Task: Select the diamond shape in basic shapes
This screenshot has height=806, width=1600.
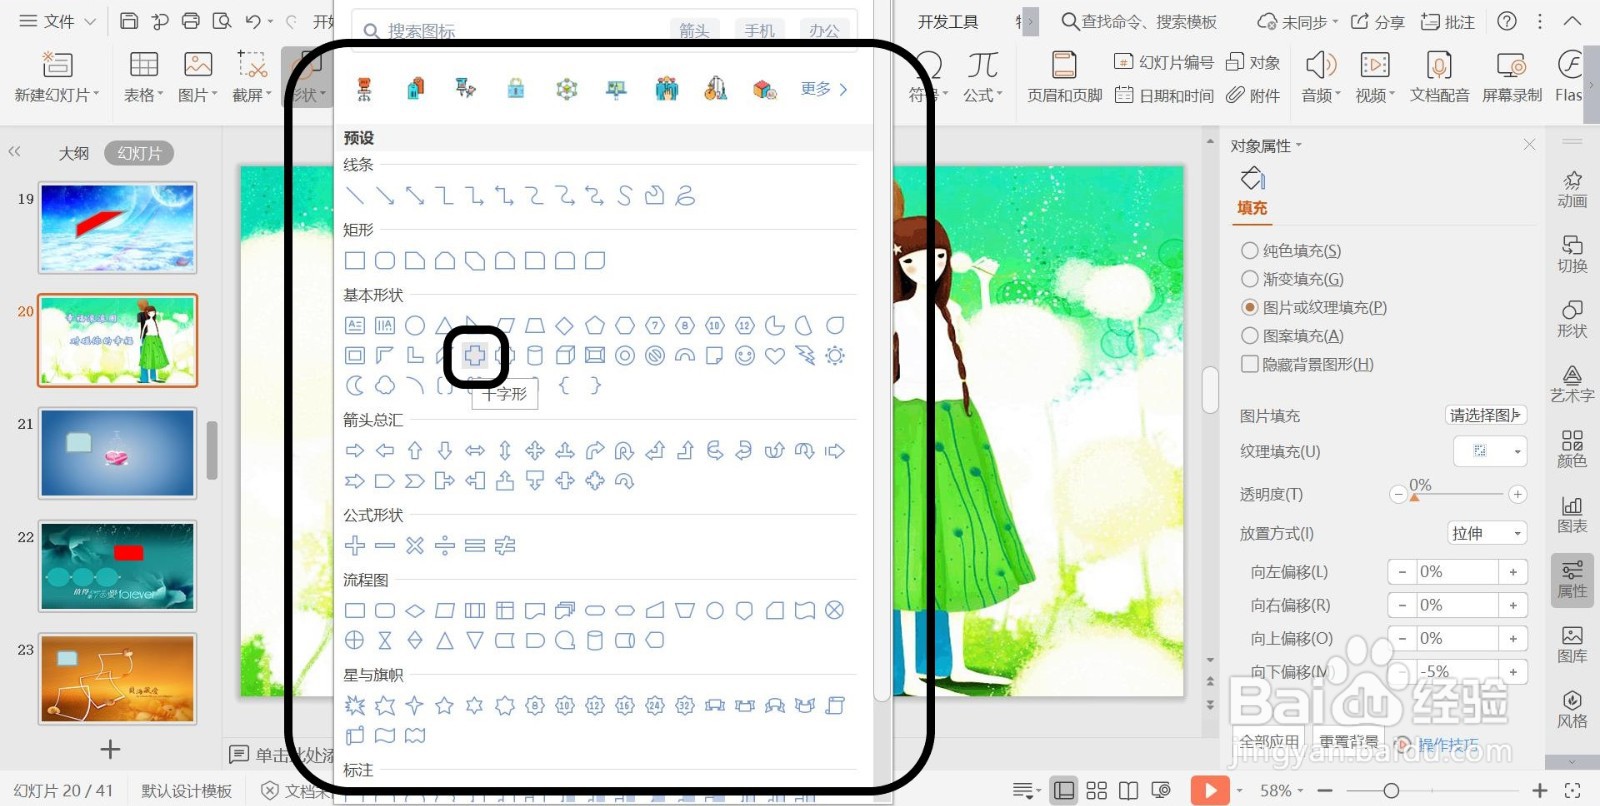Action: [x=565, y=325]
